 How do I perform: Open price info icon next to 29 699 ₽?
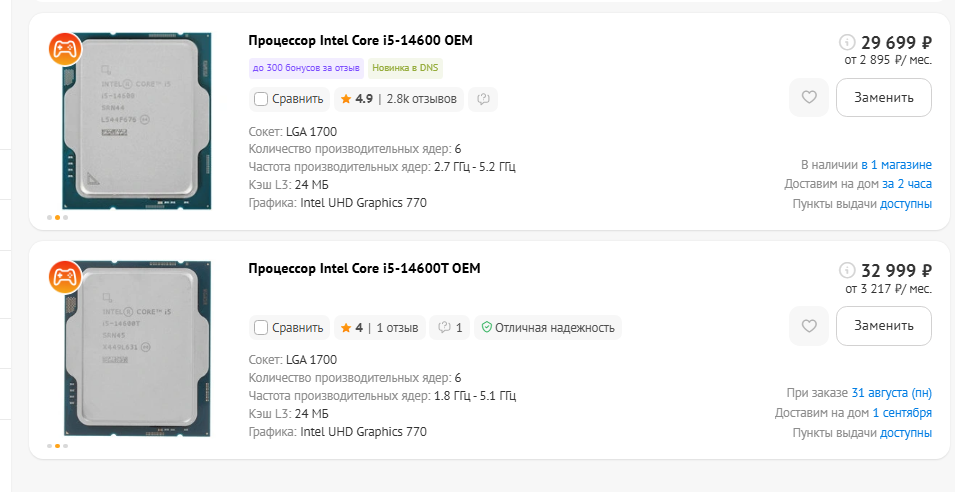coord(847,42)
